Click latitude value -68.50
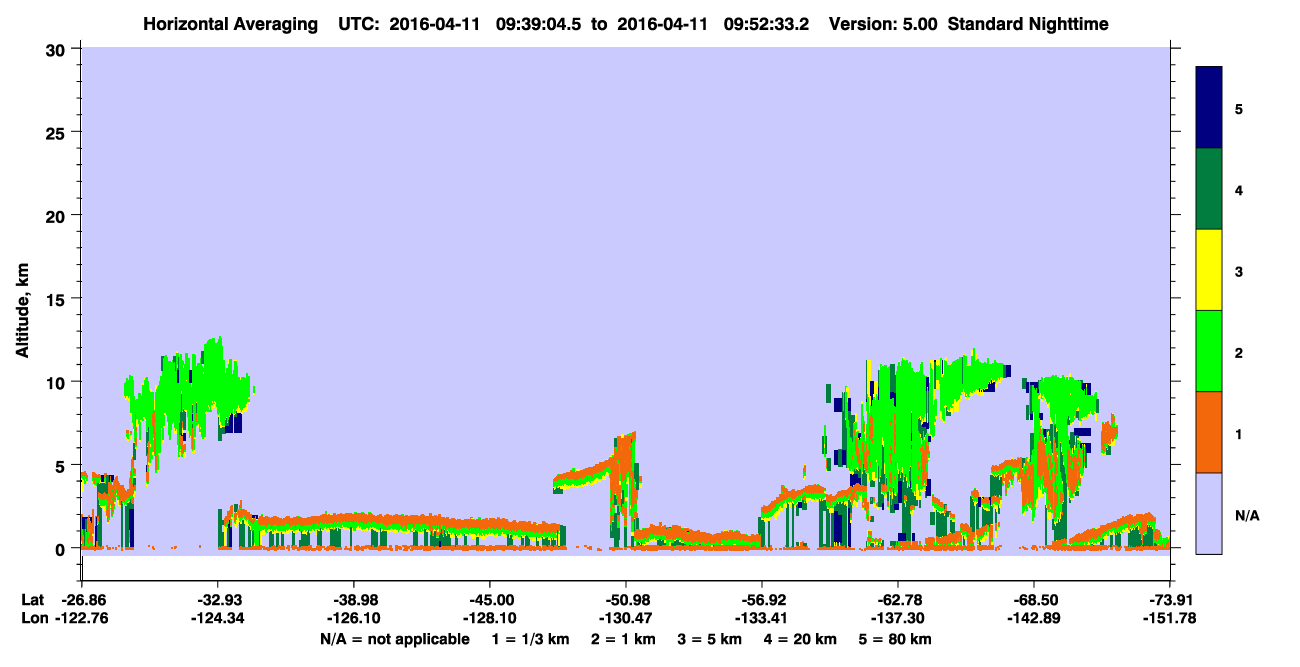The image size is (1300, 667). [x=1034, y=599]
